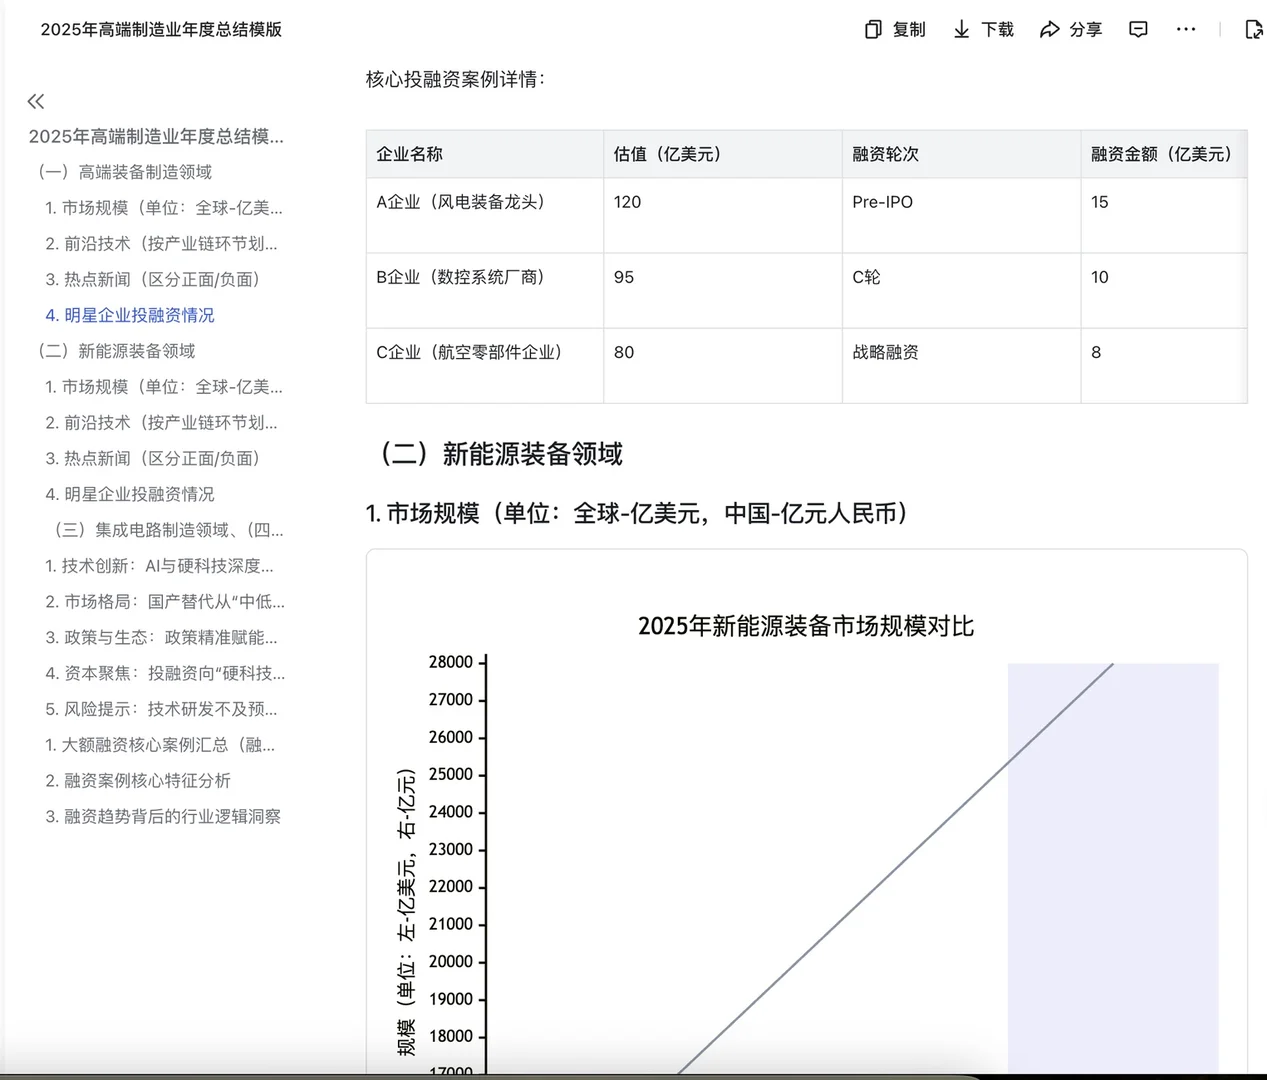Expand the （二）新能源装备领域 section
Image resolution: width=1267 pixels, height=1080 pixels.
click(124, 350)
